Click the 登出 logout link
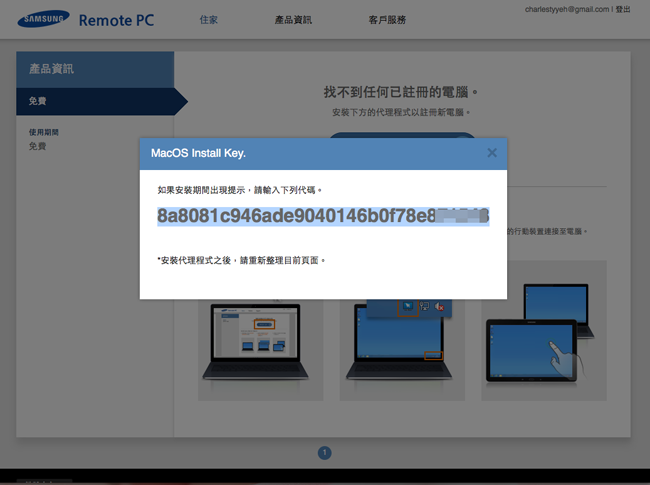The height and width of the screenshot is (485, 650). (x=623, y=9)
